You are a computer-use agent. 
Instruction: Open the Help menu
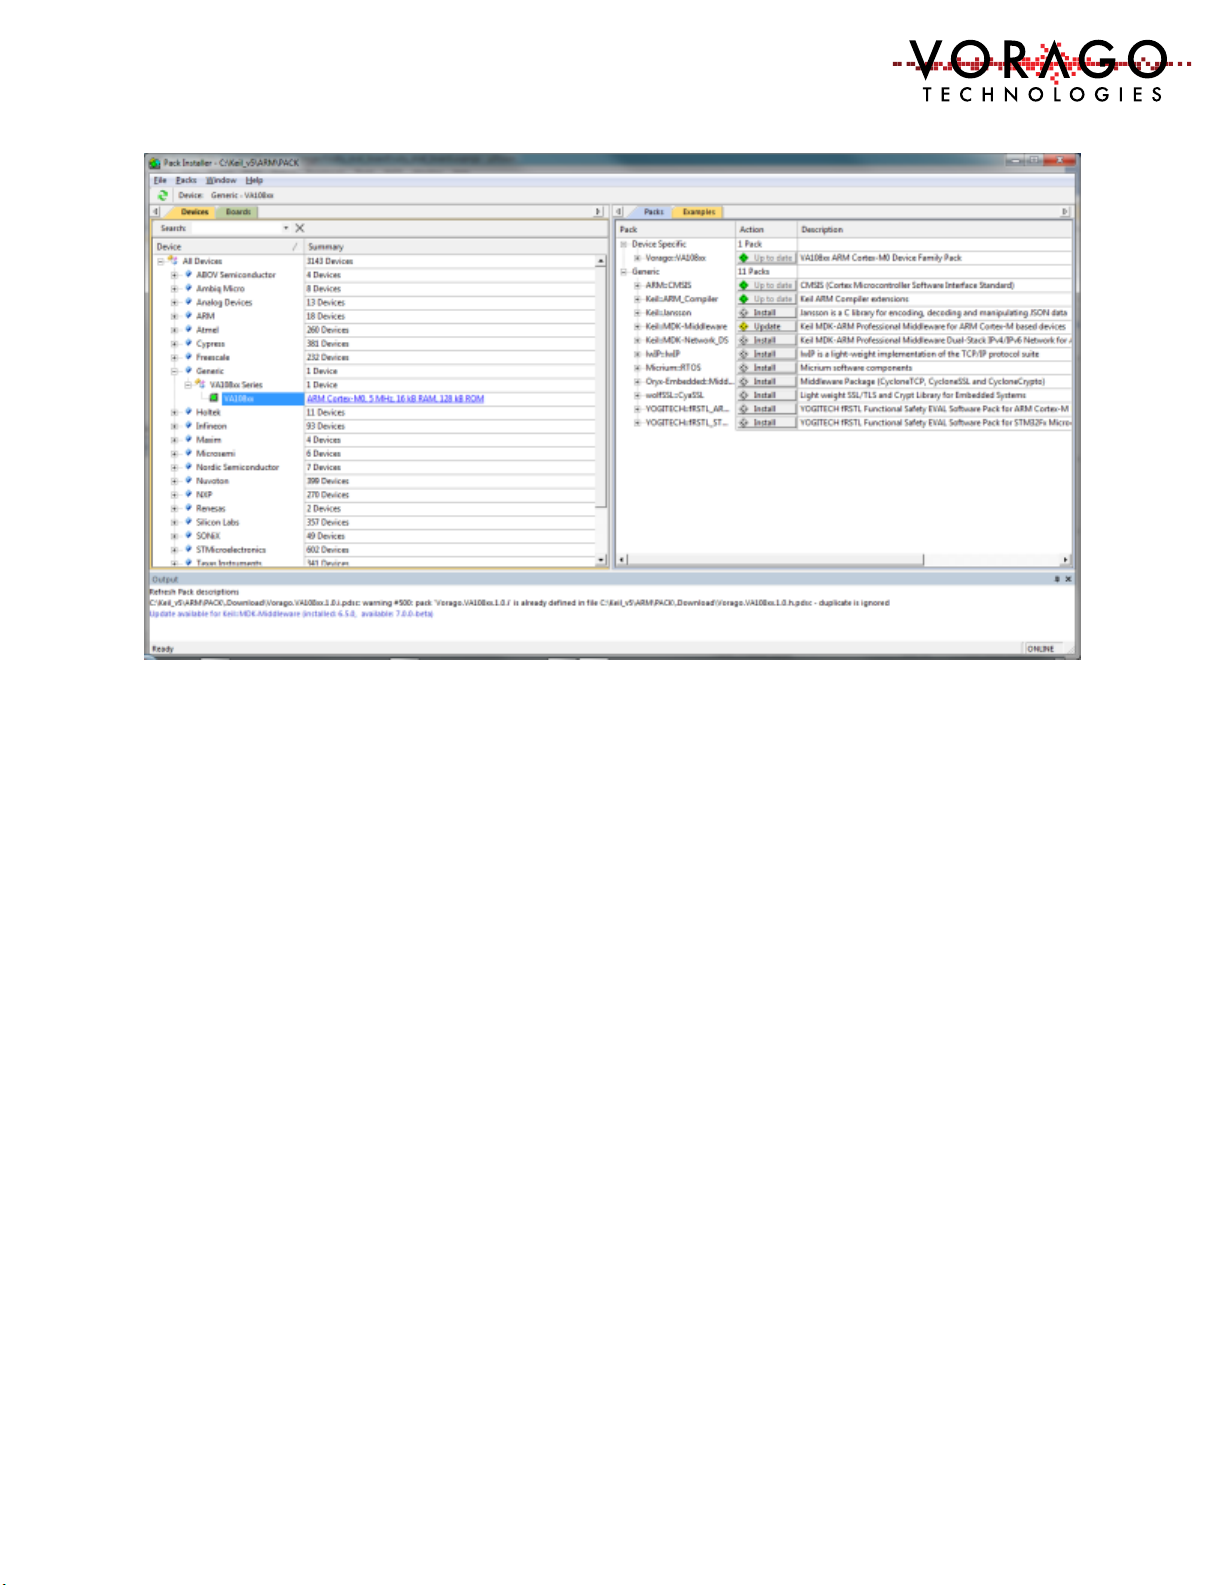click(254, 180)
